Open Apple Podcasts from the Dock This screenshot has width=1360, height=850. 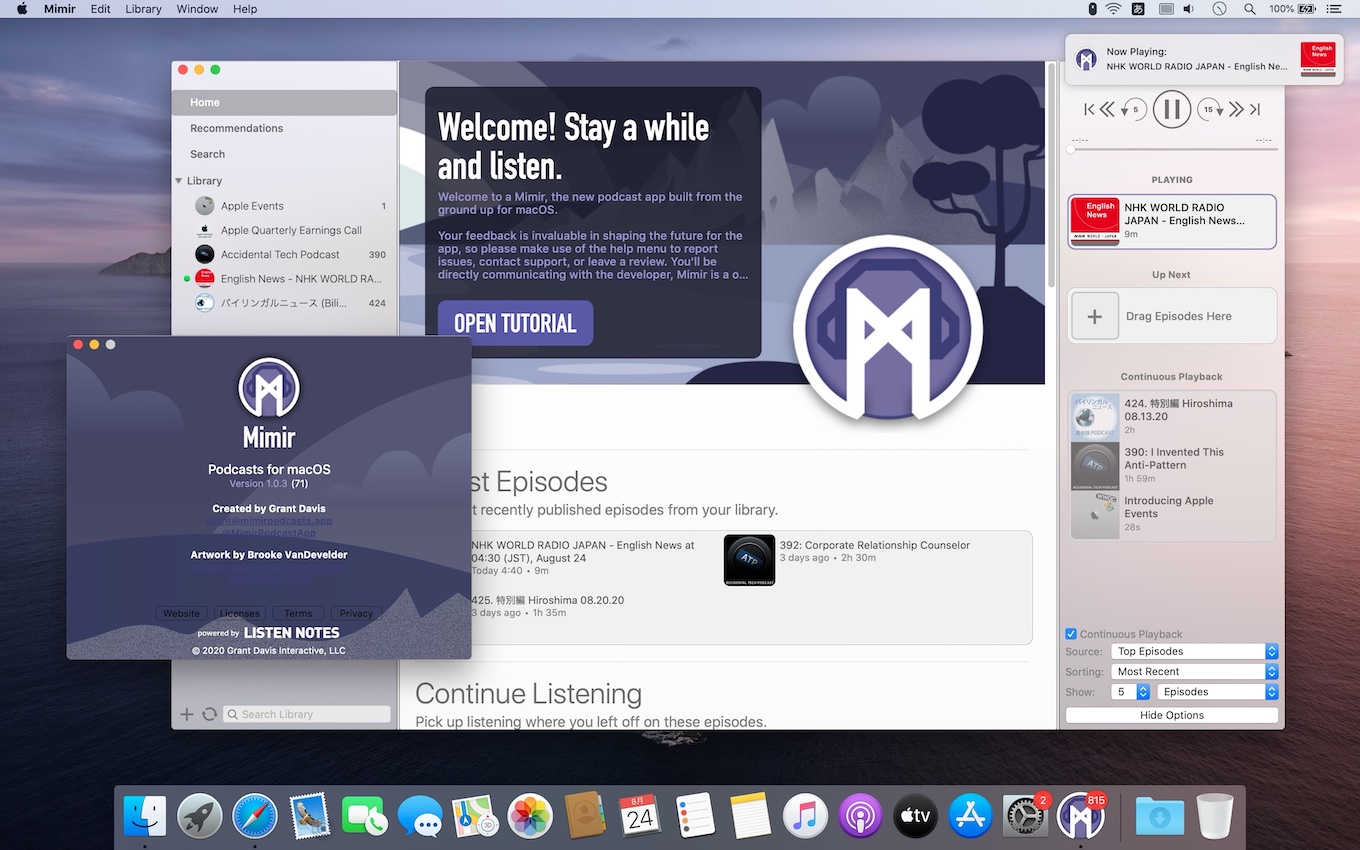point(860,816)
